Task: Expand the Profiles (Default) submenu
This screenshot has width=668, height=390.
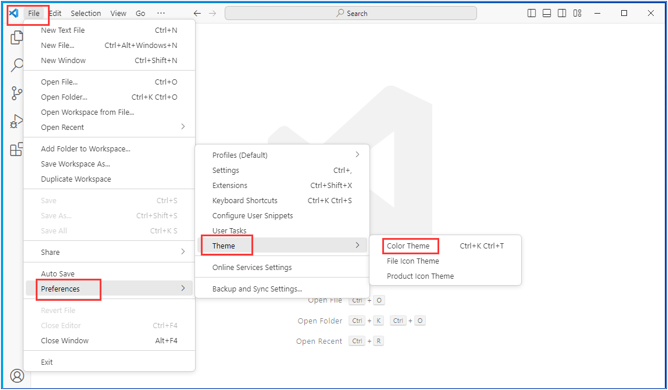Action: click(x=282, y=155)
